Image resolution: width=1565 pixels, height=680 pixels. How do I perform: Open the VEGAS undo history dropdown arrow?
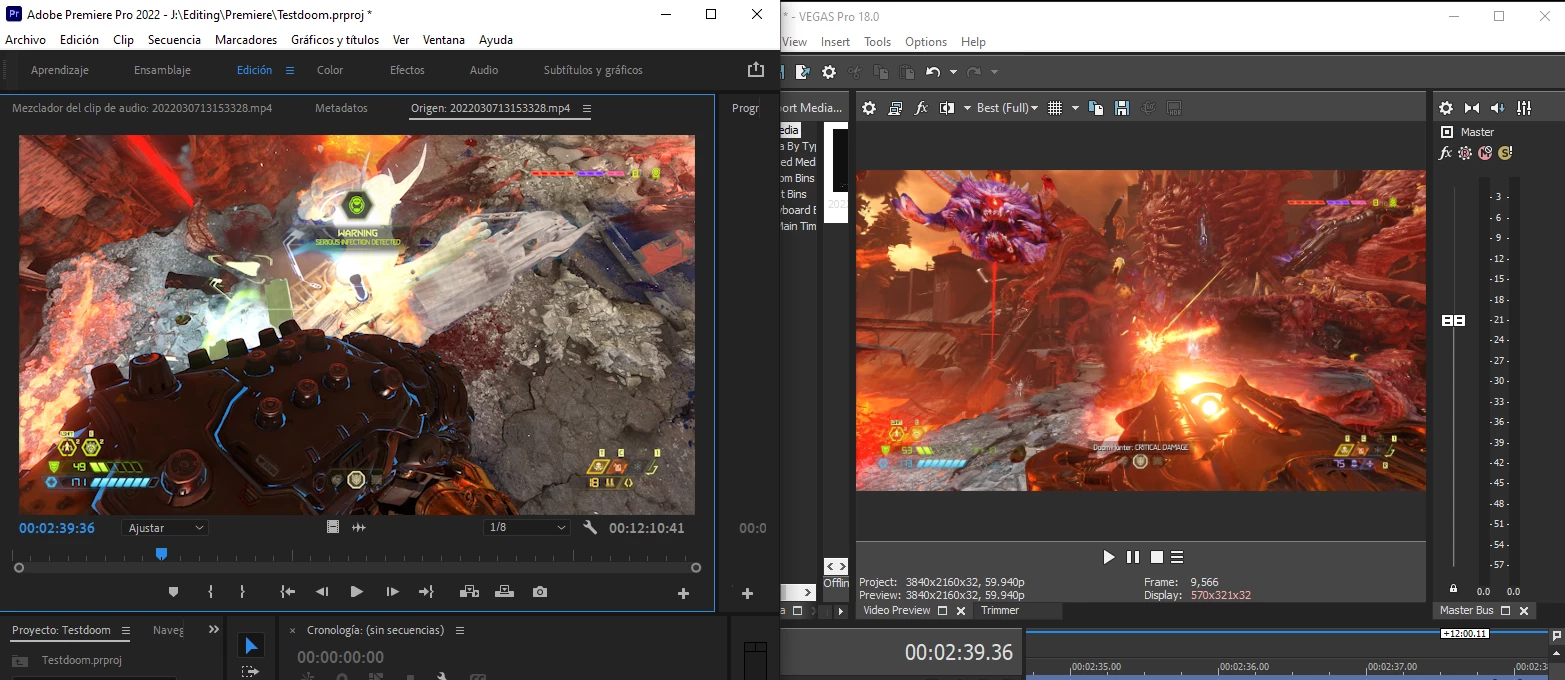pos(953,72)
